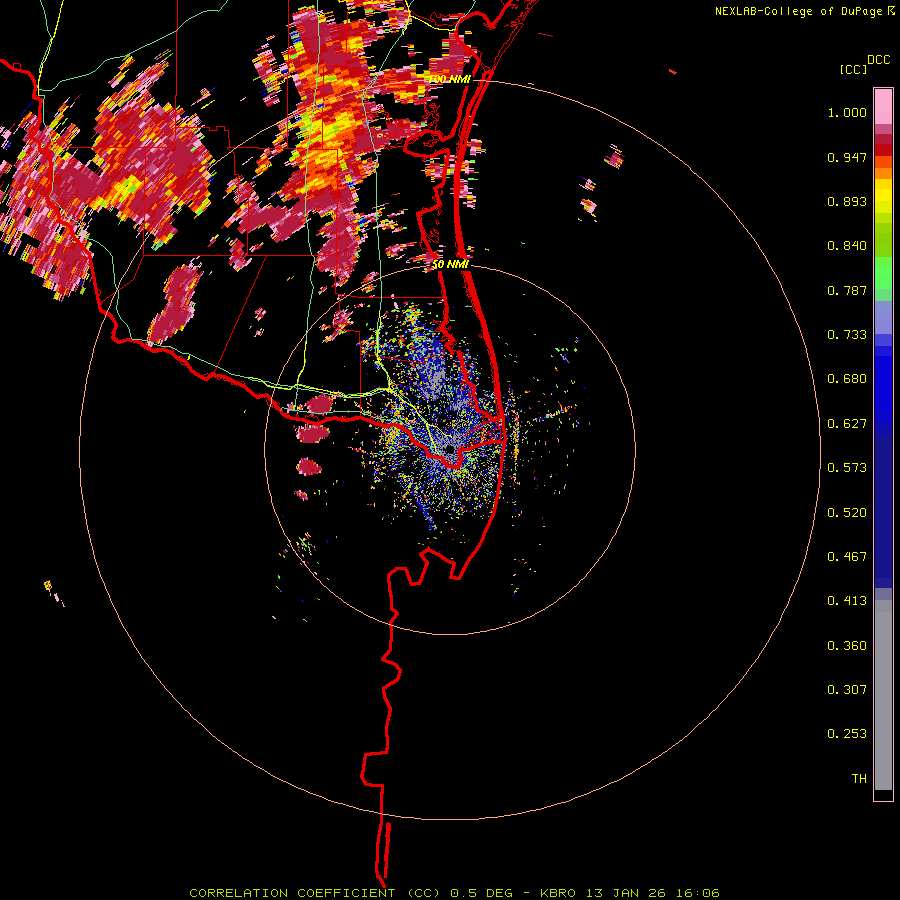The image size is (900, 900).
Task: Click the 100 NMI range ring label
Action: coord(450,79)
